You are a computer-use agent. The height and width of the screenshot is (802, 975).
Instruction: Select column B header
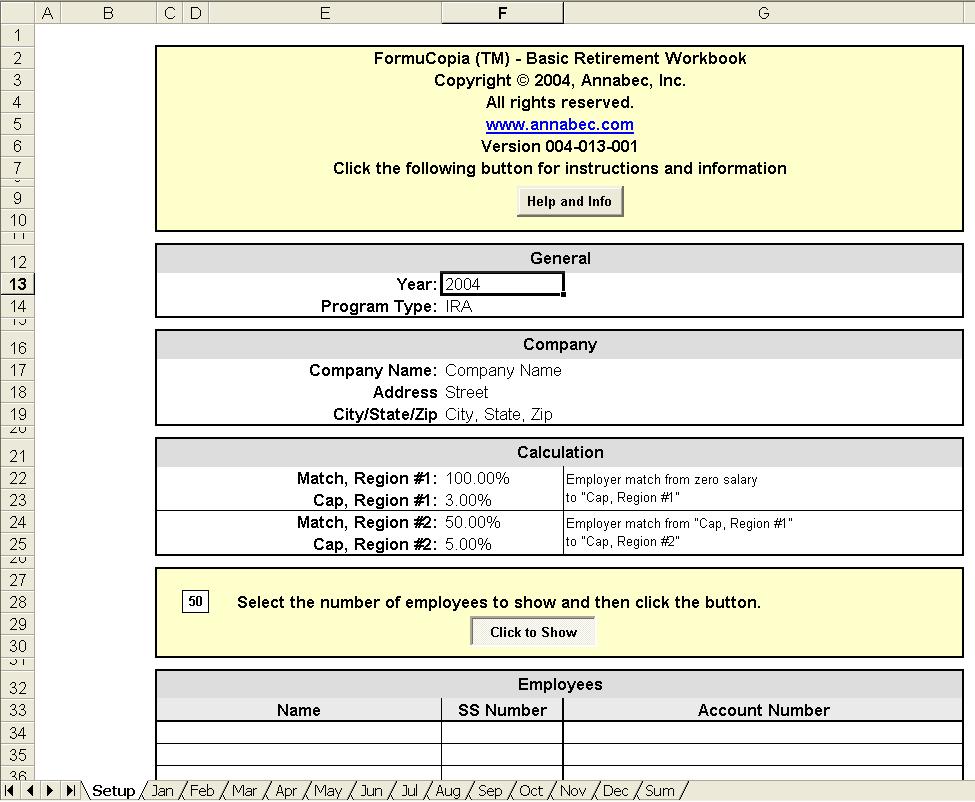coord(108,13)
